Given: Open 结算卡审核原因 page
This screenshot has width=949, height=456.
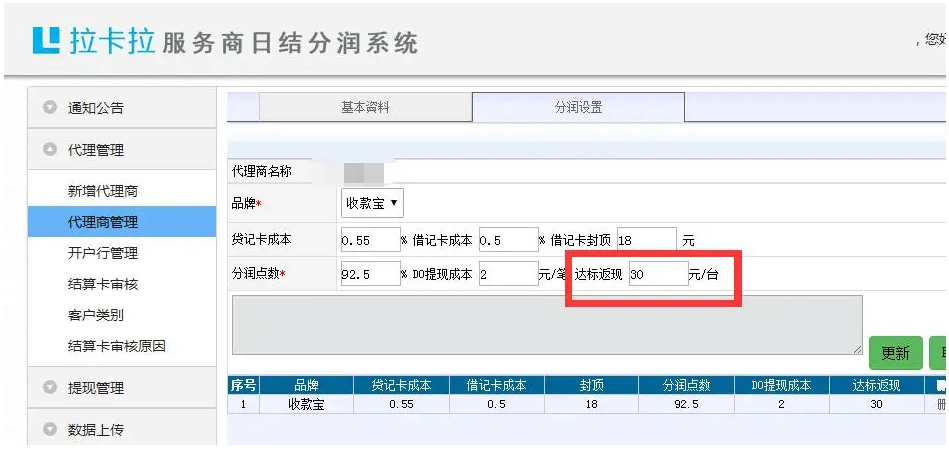Looking at the screenshot, I should (x=117, y=346).
